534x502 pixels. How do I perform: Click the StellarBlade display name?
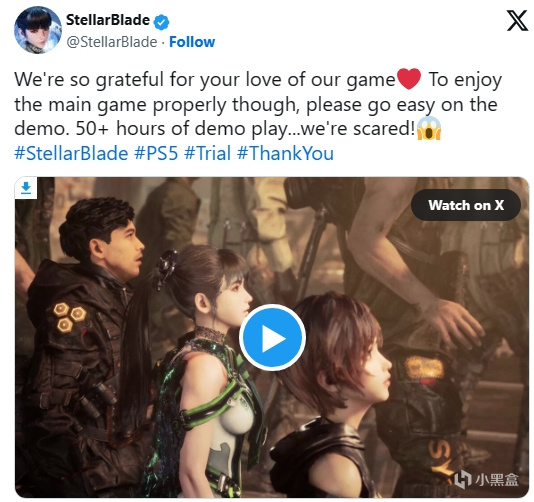pyautogui.click(x=108, y=20)
